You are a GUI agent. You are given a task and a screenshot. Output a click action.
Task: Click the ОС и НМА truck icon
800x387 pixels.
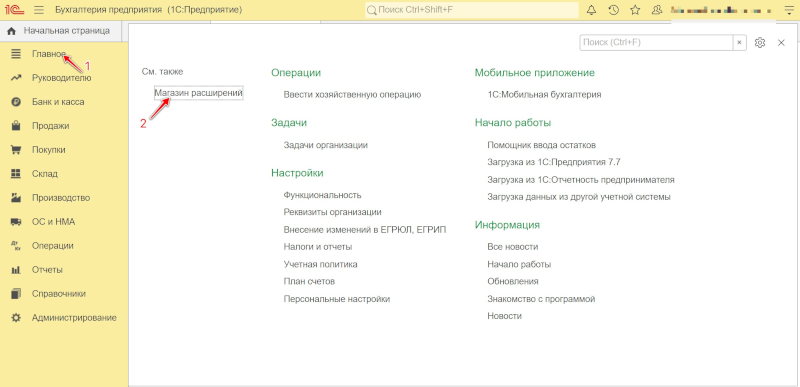16,222
